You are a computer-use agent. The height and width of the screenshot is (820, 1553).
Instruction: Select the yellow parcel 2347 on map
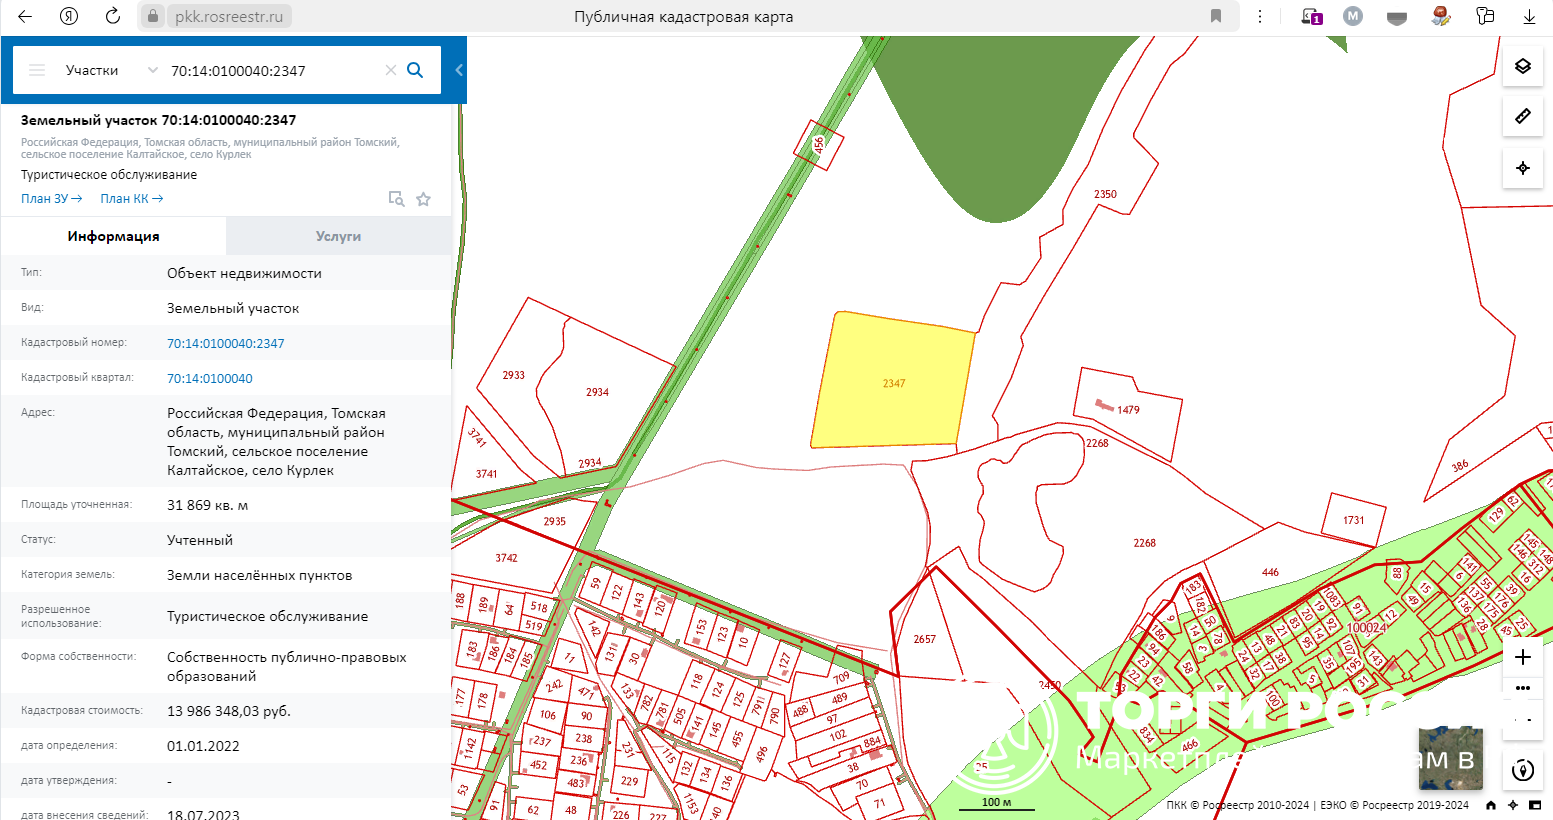click(893, 380)
